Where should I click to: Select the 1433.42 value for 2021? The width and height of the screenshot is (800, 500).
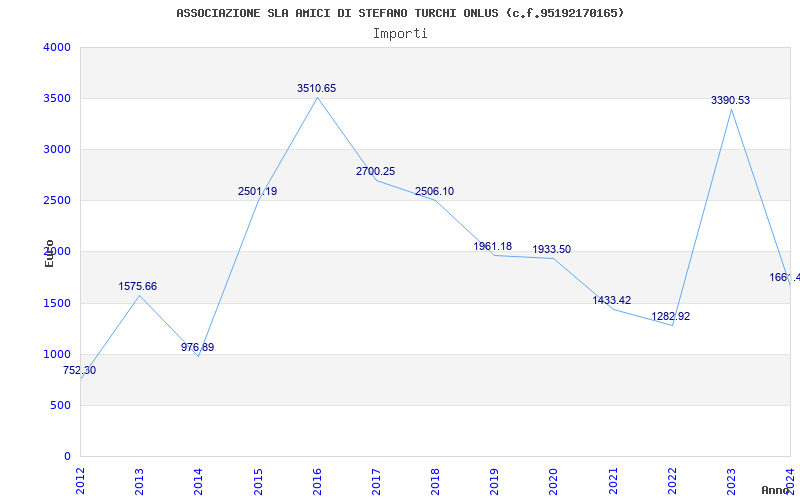[611, 301]
